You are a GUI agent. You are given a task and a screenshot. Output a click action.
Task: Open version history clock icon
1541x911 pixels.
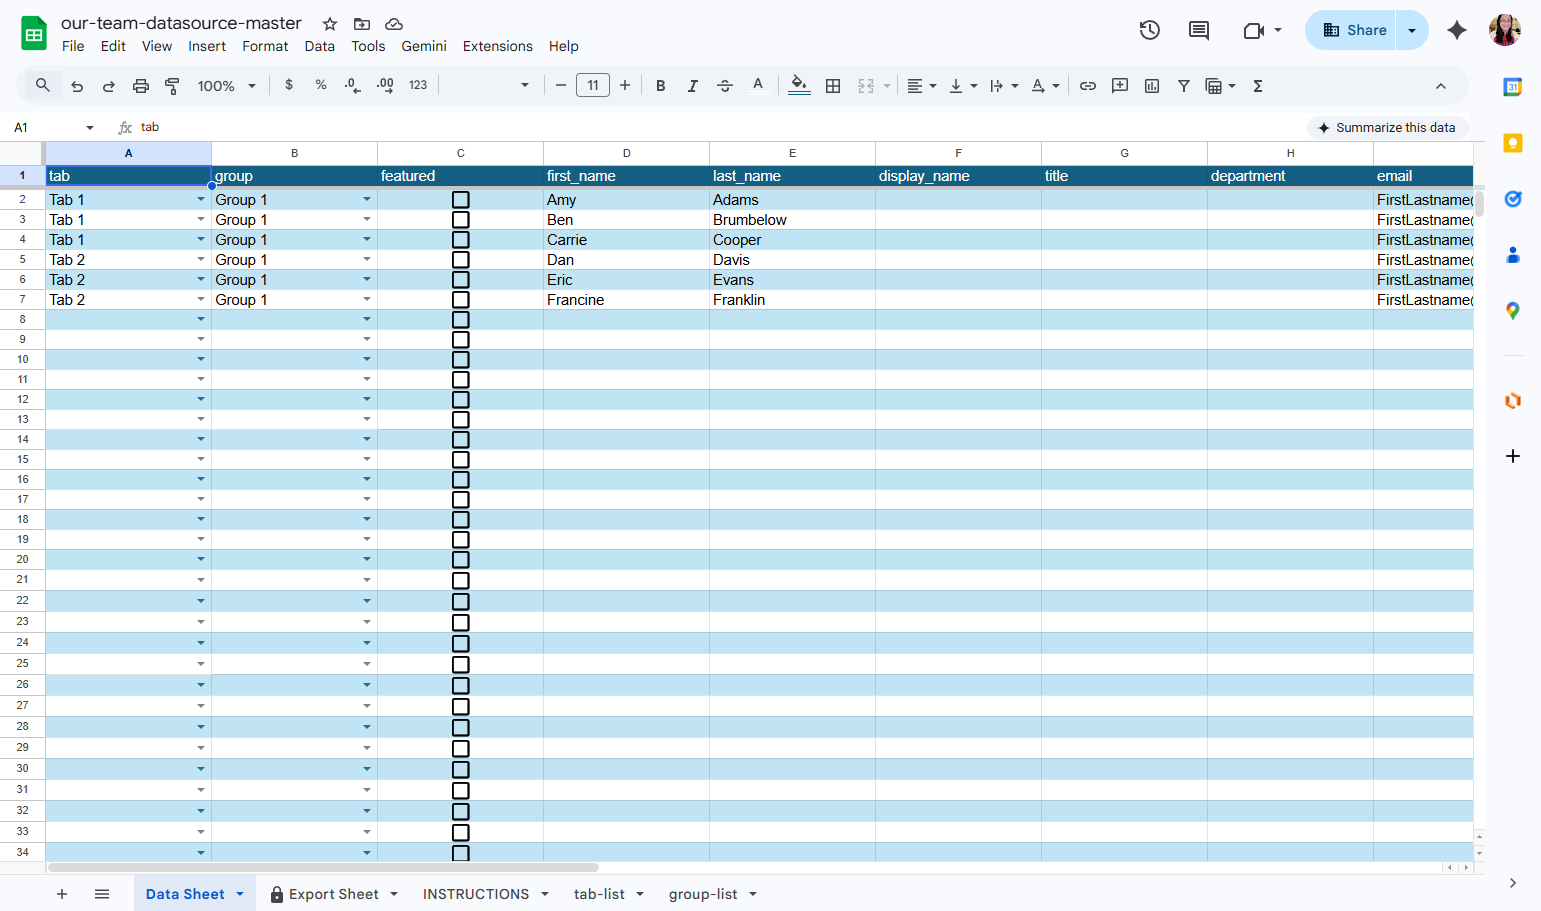click(1150, 30)
